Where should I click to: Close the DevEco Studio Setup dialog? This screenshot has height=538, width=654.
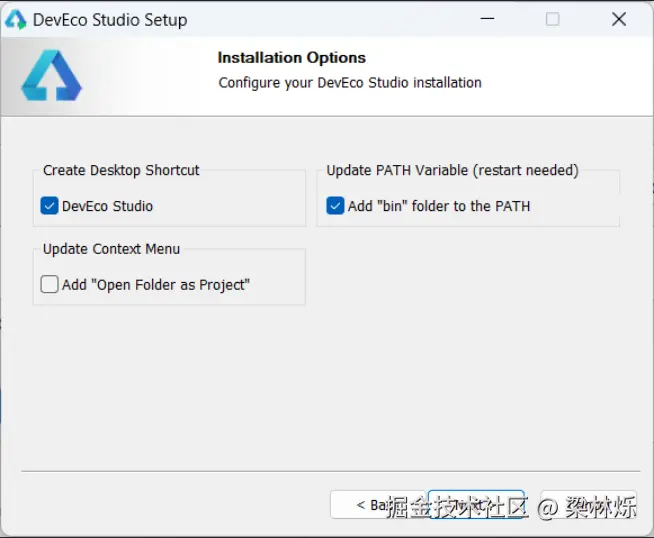click(618, 20)
